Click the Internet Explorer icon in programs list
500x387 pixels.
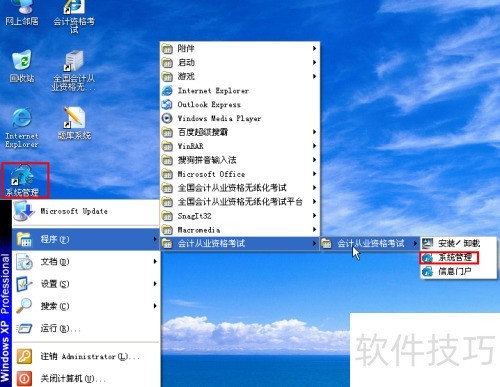(x=167, y=90)
